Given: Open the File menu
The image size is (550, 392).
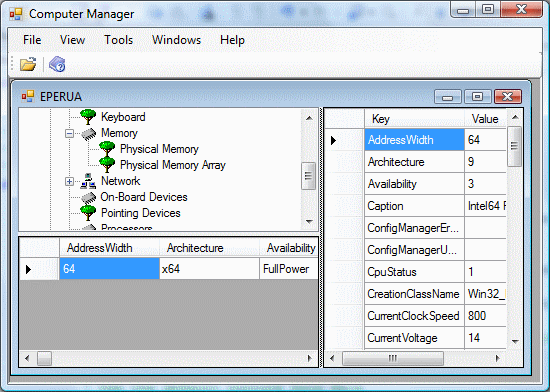Looking at the screenshot, I should click(32, 40).
